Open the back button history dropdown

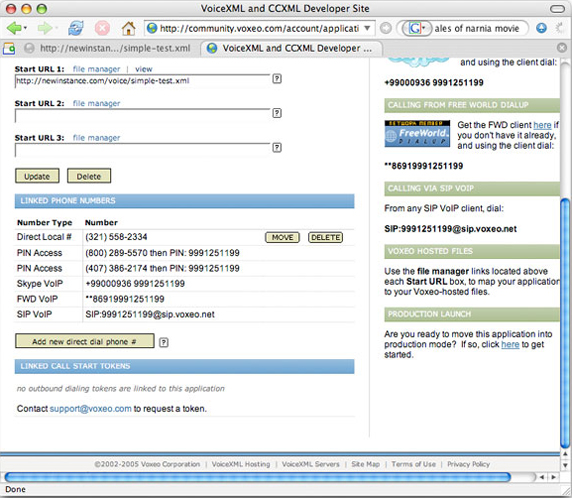pyautogui.click(x=25, y=28)
